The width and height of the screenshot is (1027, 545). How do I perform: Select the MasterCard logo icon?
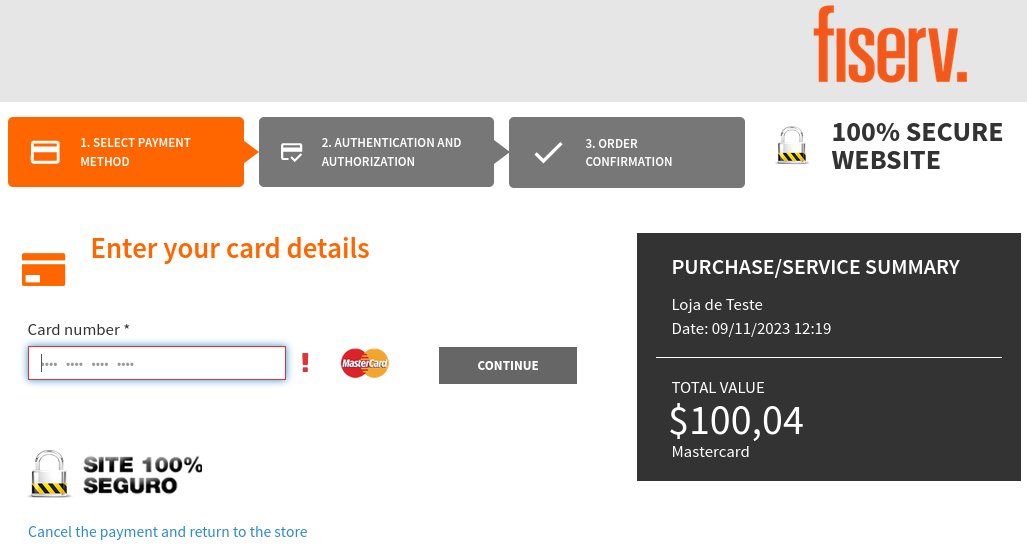(x=365, y=363)
